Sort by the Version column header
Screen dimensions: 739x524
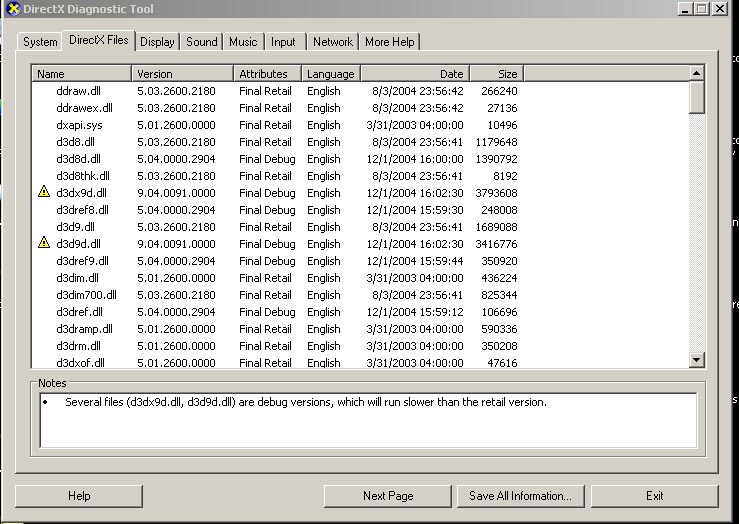pyautogui.click(x=182, y=74)
